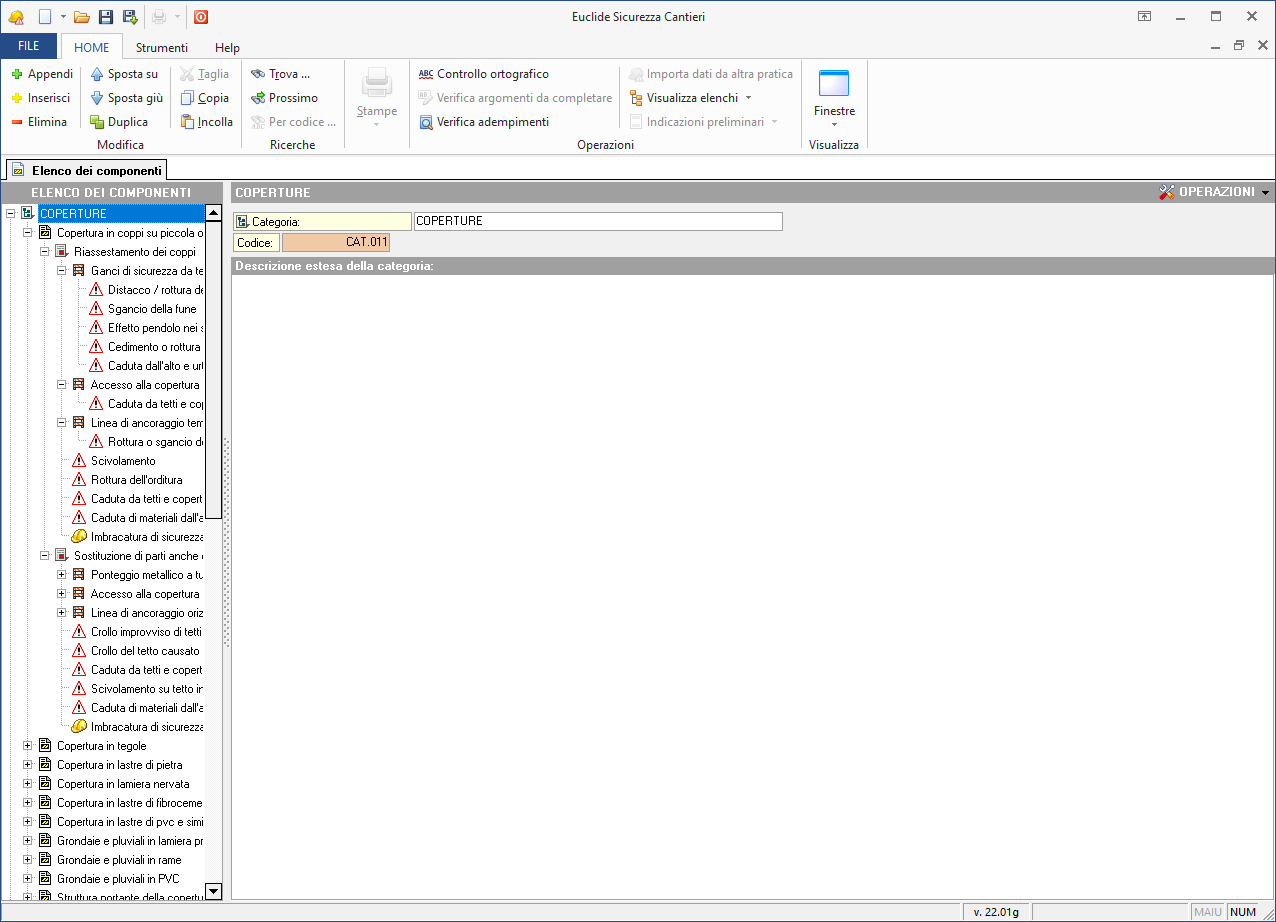The height and width of the screenshot is (922, 1276).
Task: Expand Ponteggio metallico tree node
Action: (x=62, y=575)
